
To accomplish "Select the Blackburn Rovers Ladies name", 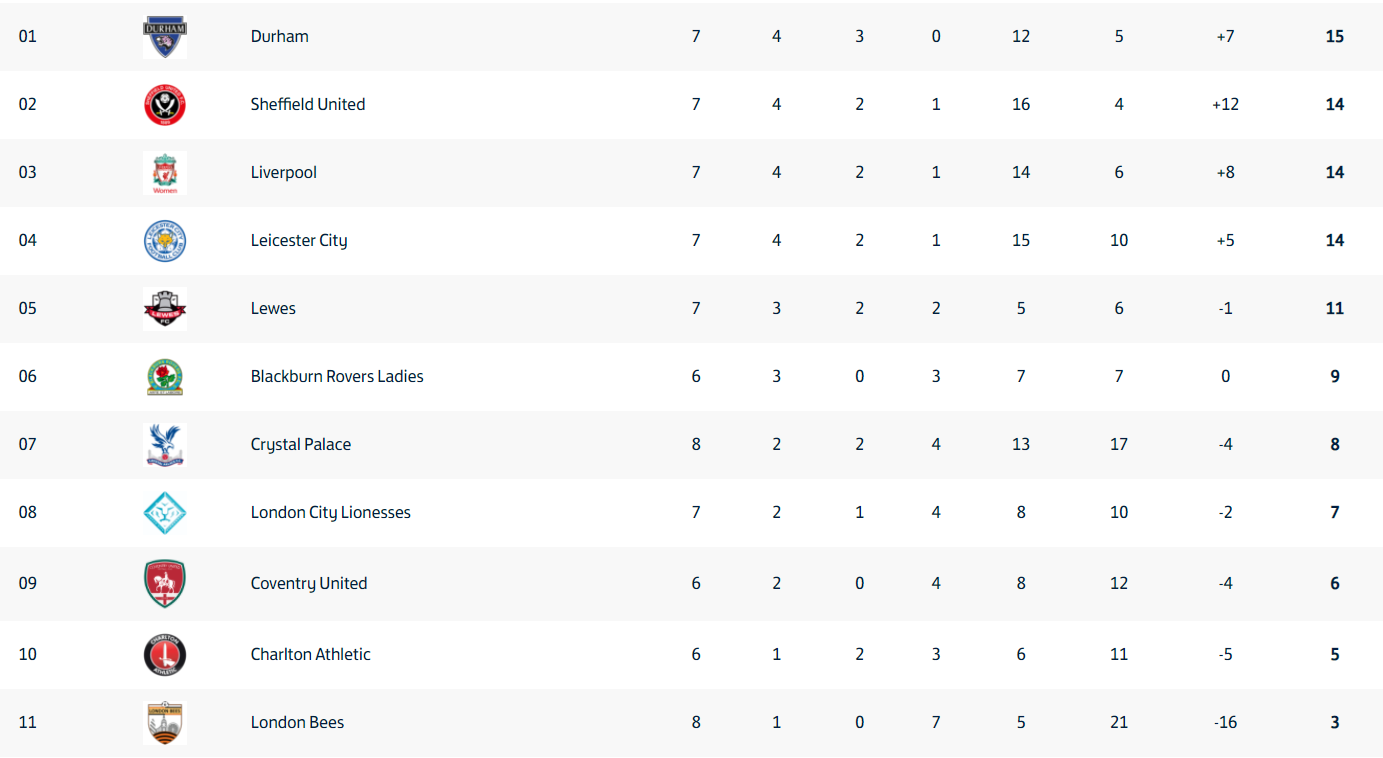I will coord(337,376).
